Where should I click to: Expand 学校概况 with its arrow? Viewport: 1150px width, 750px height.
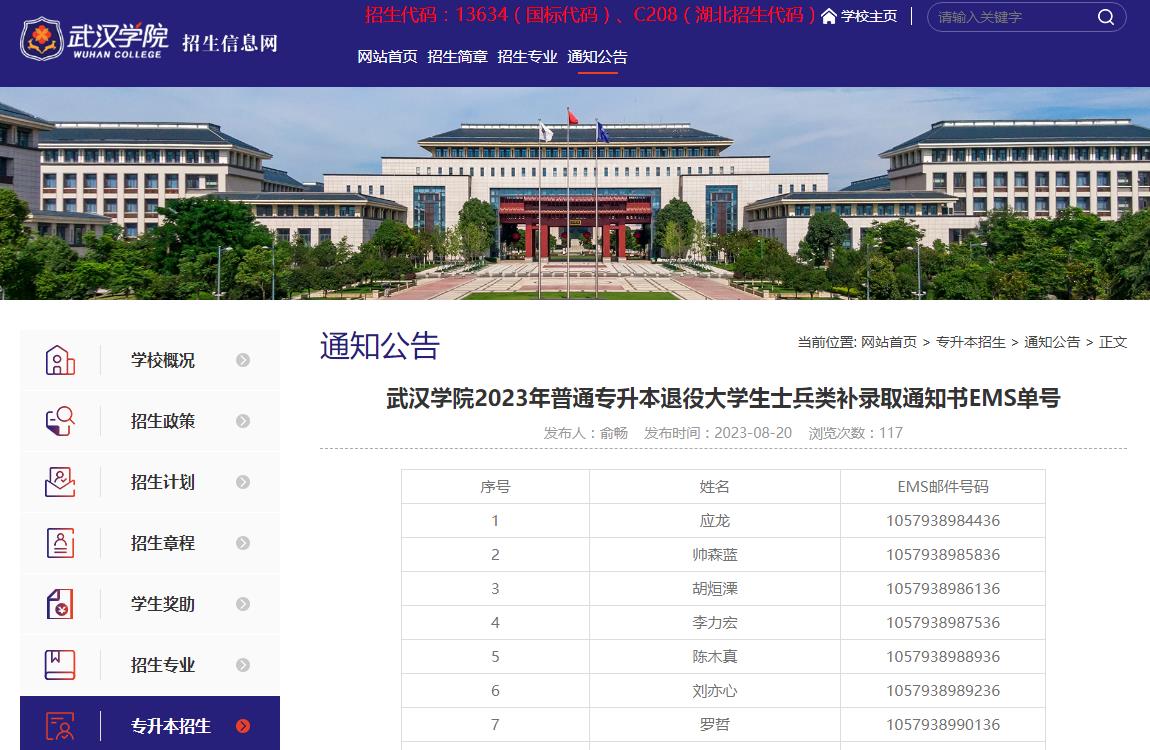coord(243,360)
